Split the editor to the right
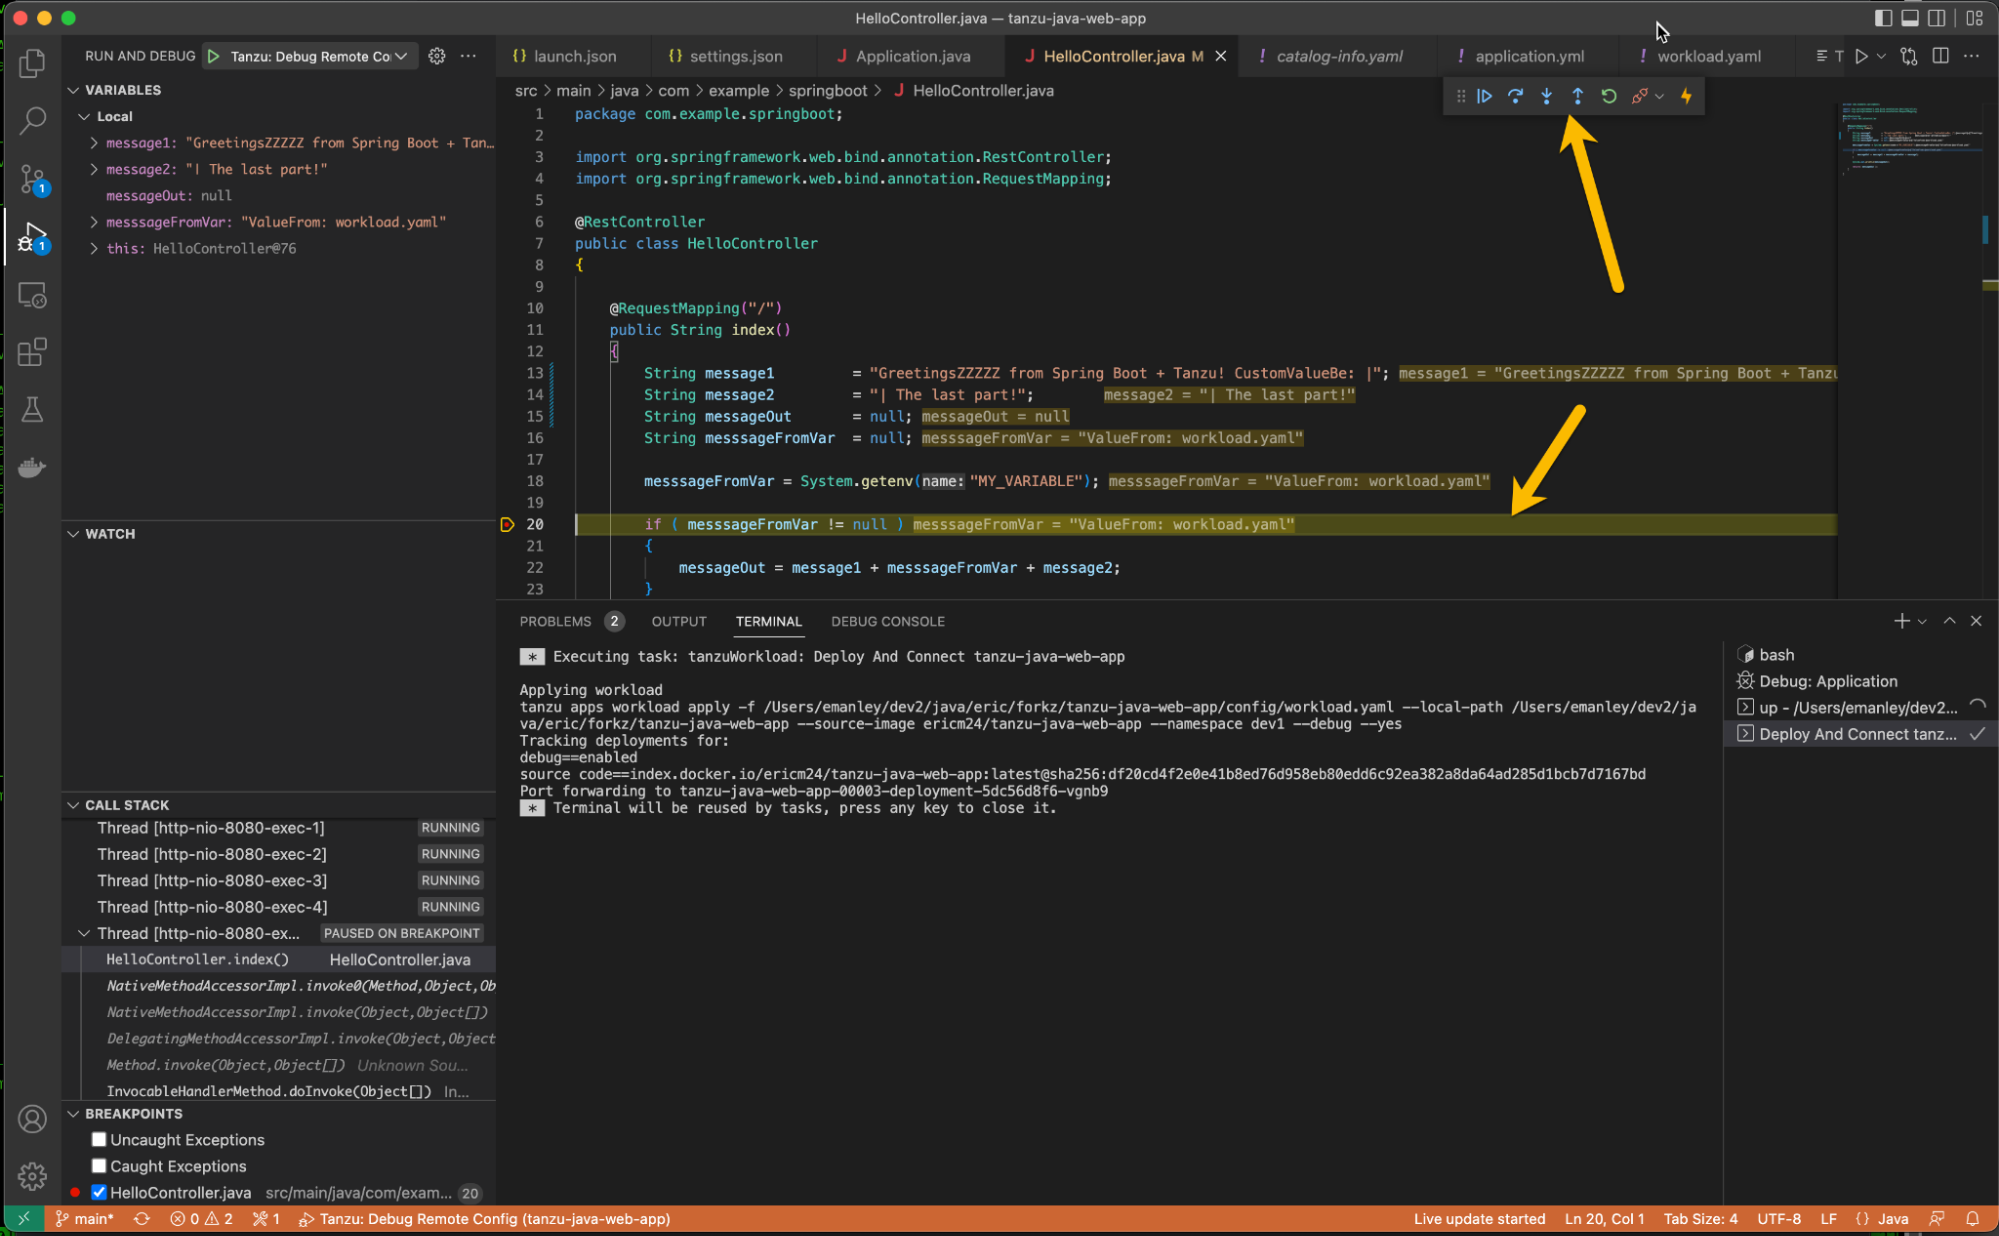Viewport: 1999px width, 1236px height. tap(1941, 56)
